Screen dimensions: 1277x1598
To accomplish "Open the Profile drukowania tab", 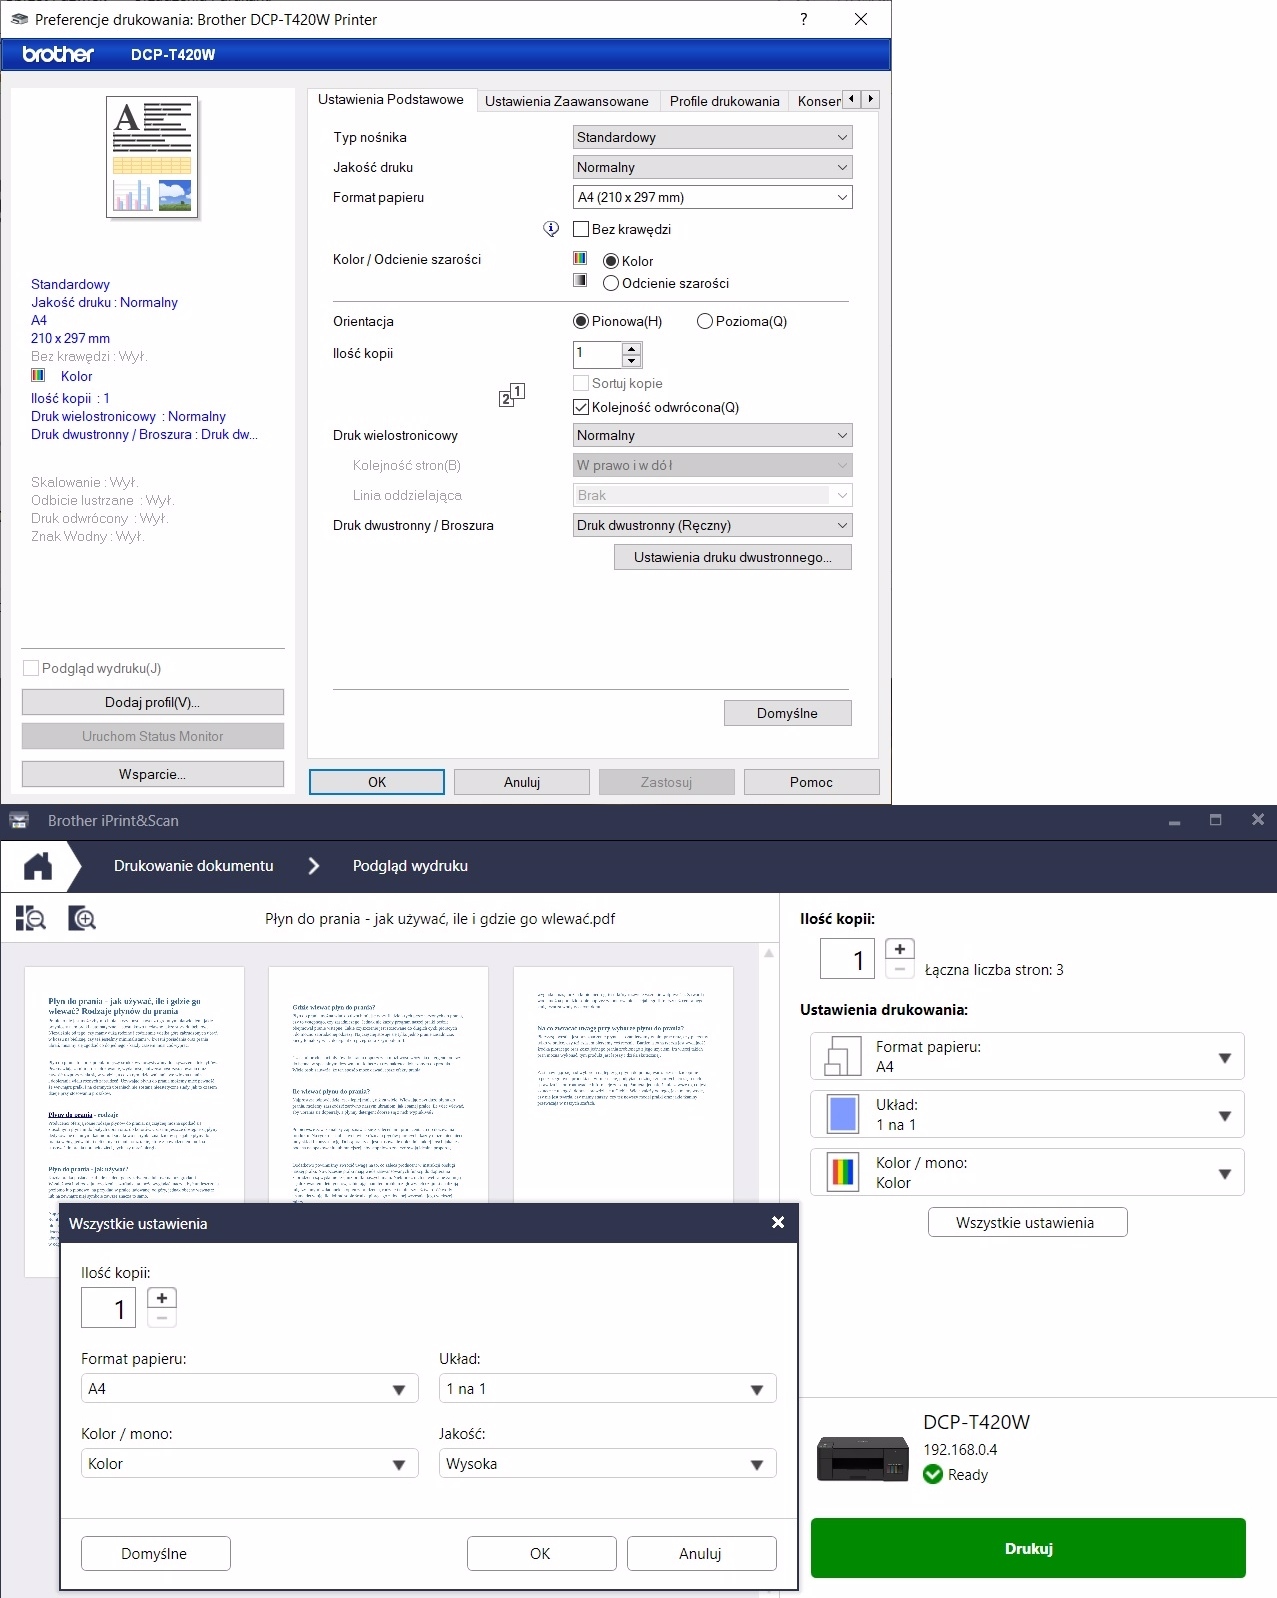I will pyautogui.click(x=724, y=101).
